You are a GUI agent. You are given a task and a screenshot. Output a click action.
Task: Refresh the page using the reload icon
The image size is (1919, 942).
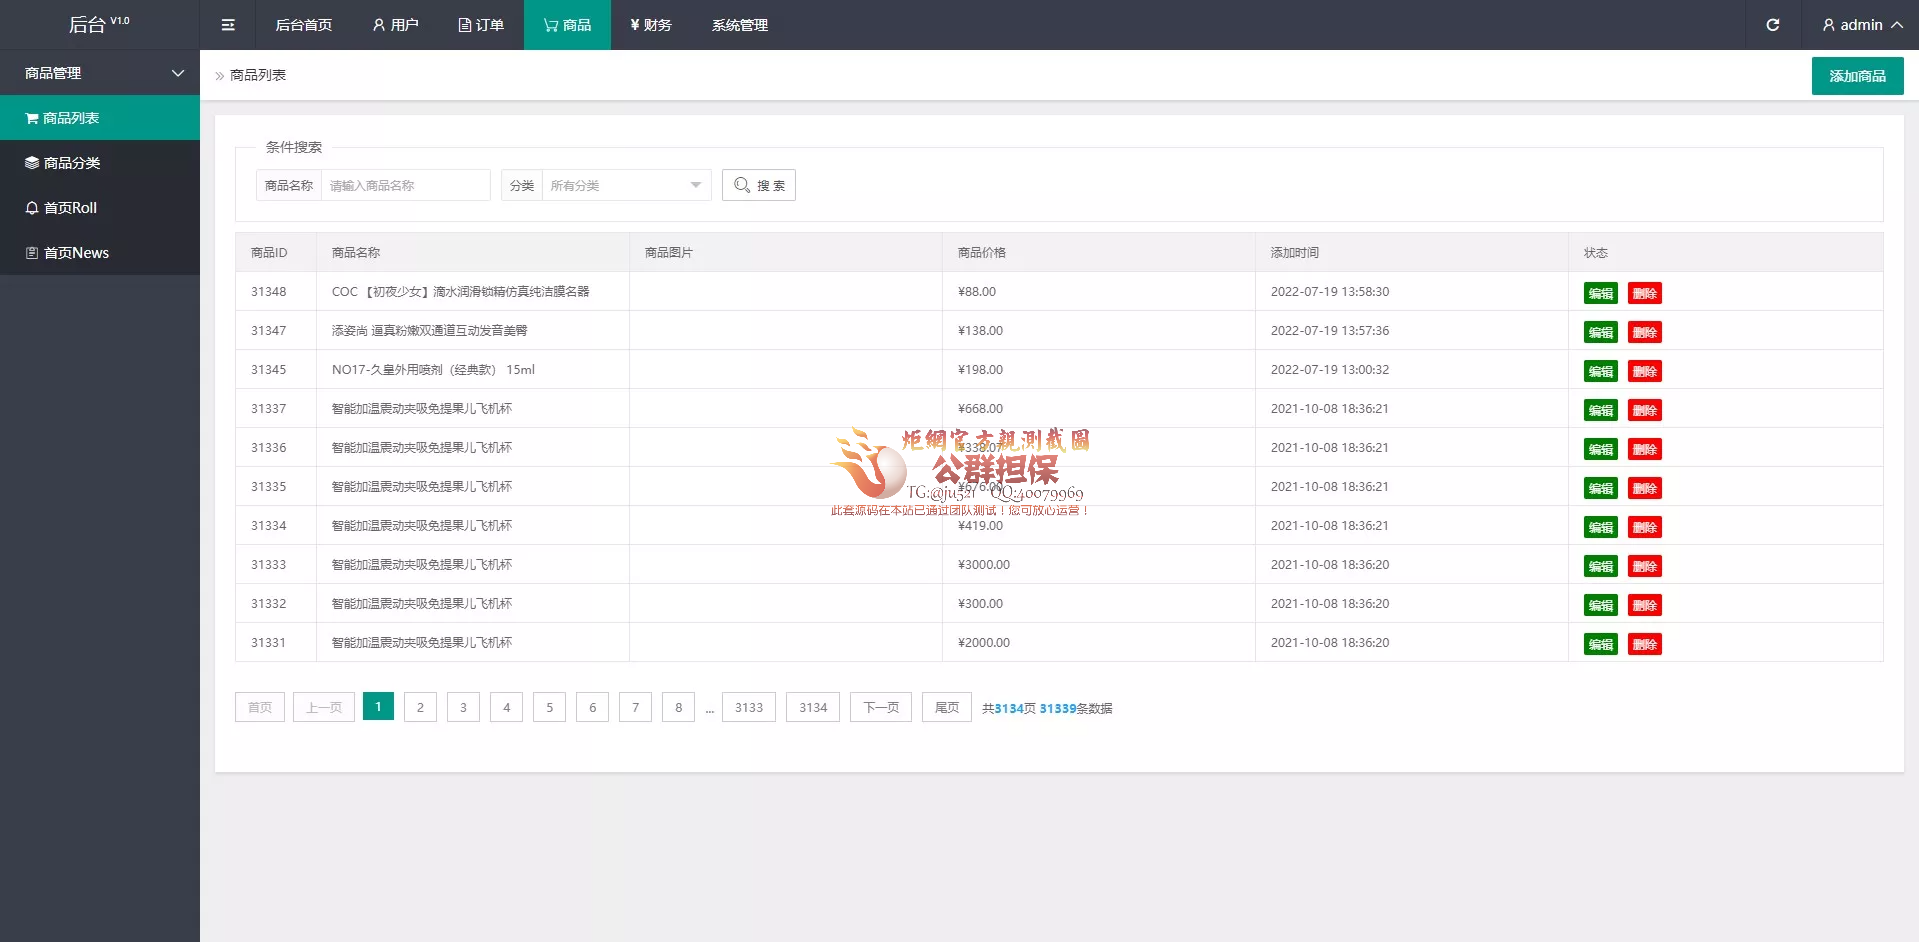pos(1773,25)
